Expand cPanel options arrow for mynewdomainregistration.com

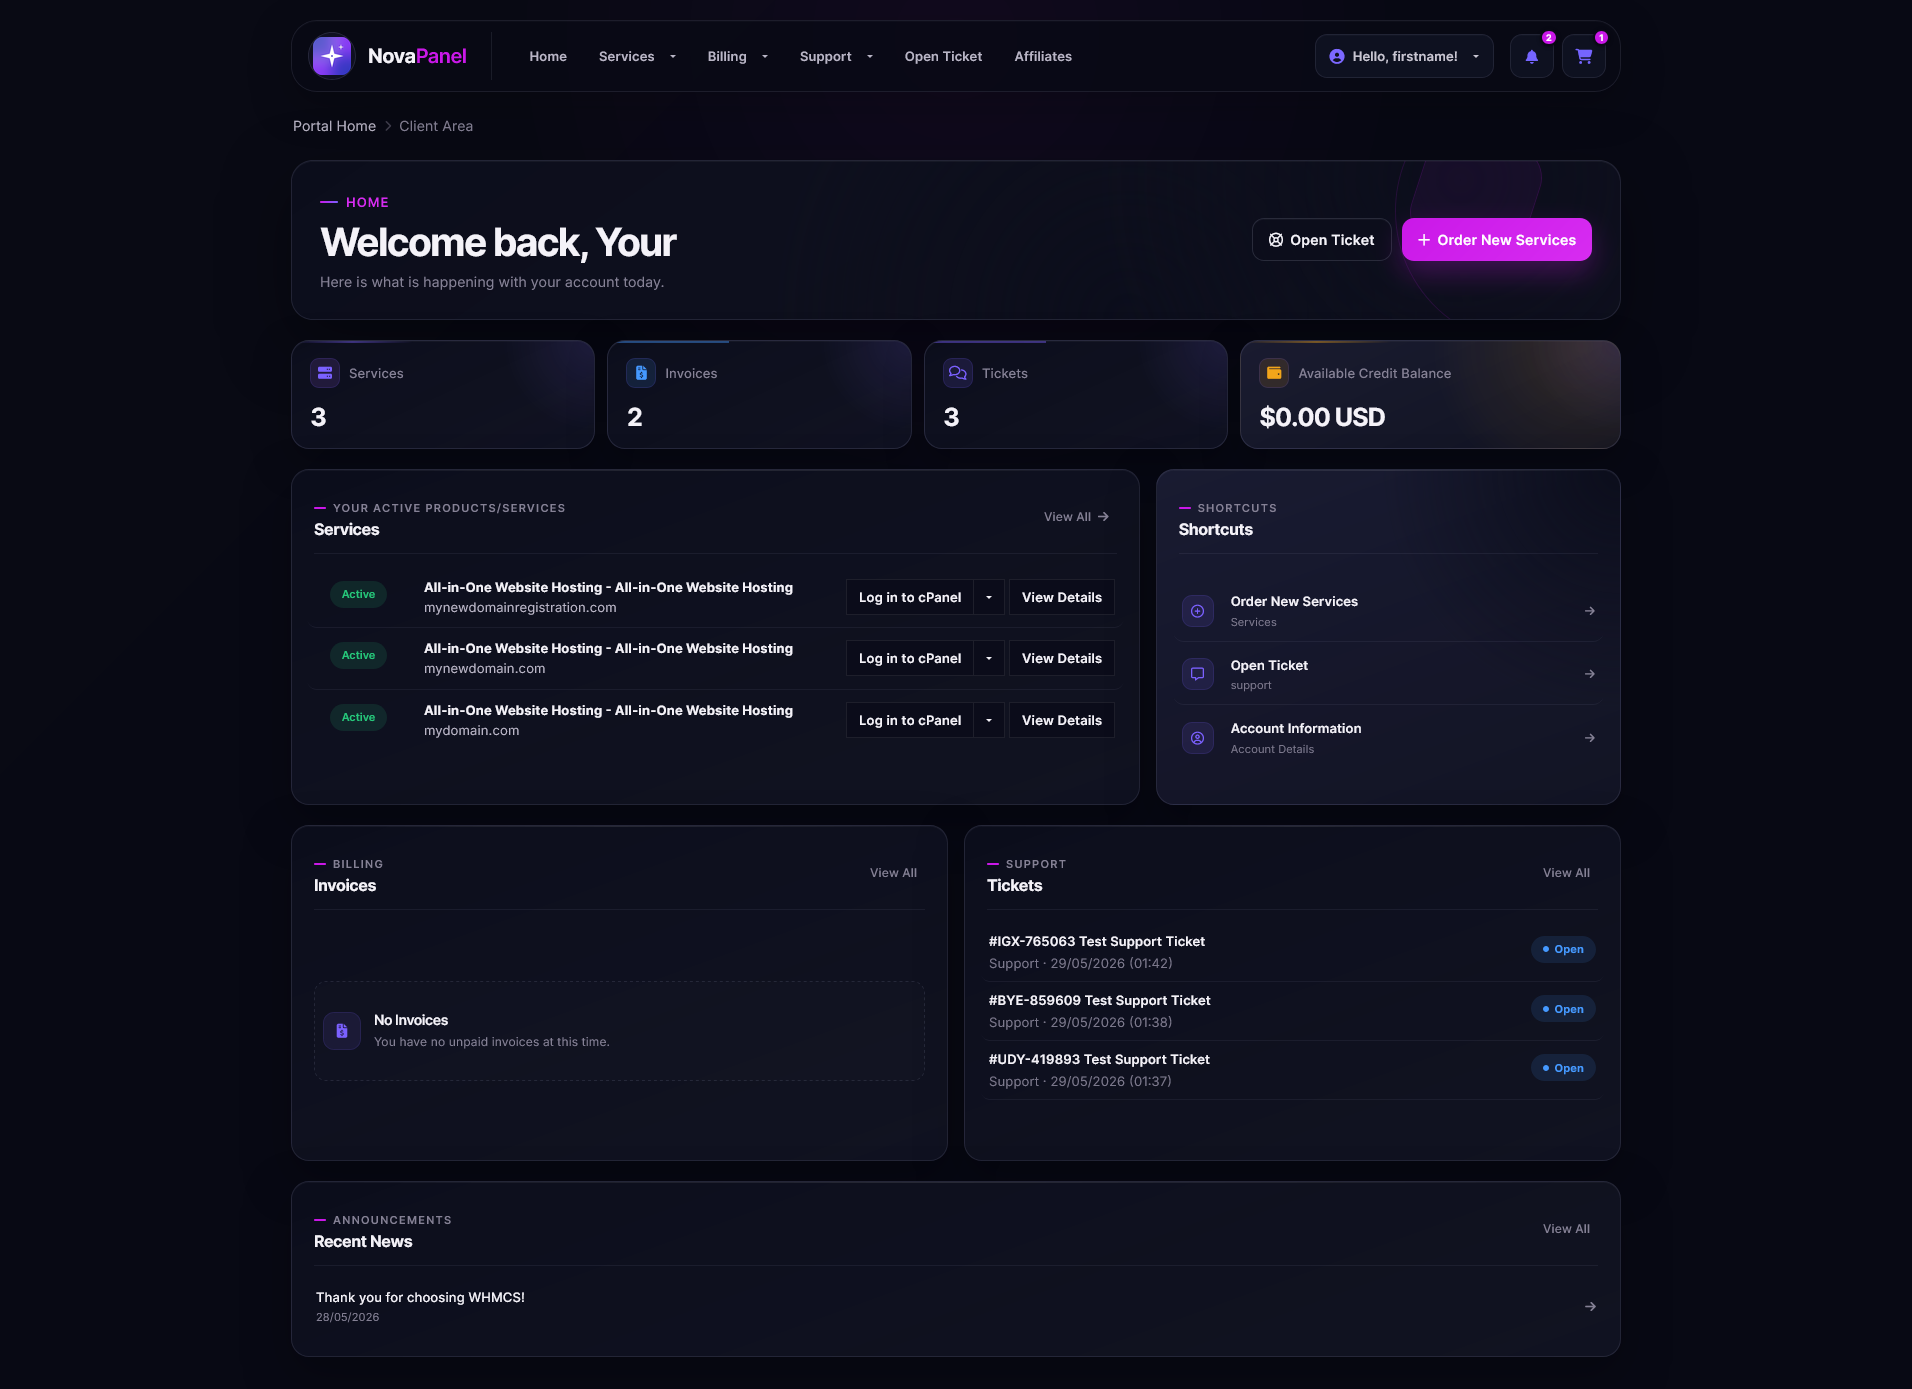[989, 597]
